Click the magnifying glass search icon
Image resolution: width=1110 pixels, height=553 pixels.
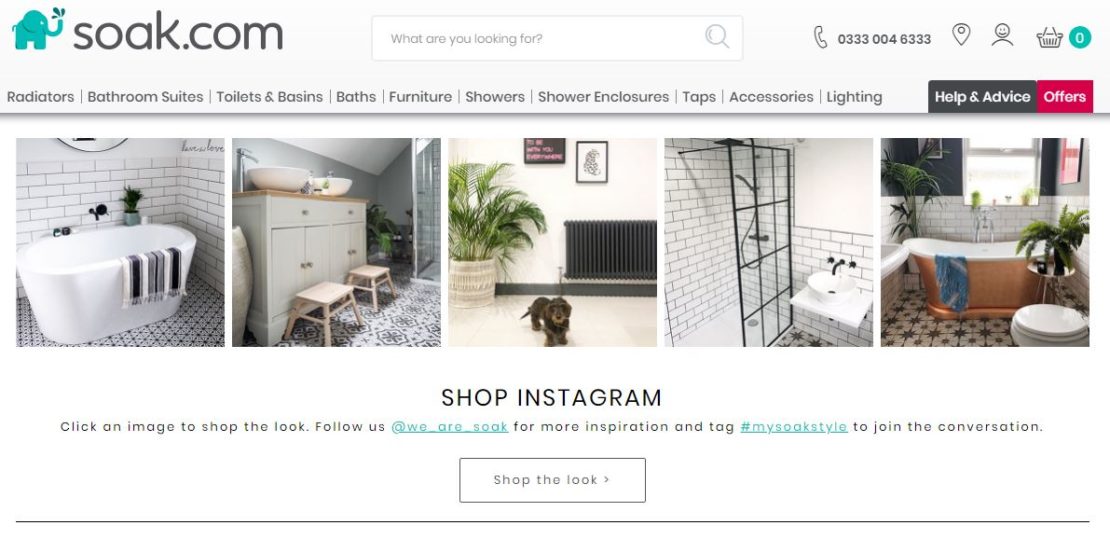(x=716, y=36)
